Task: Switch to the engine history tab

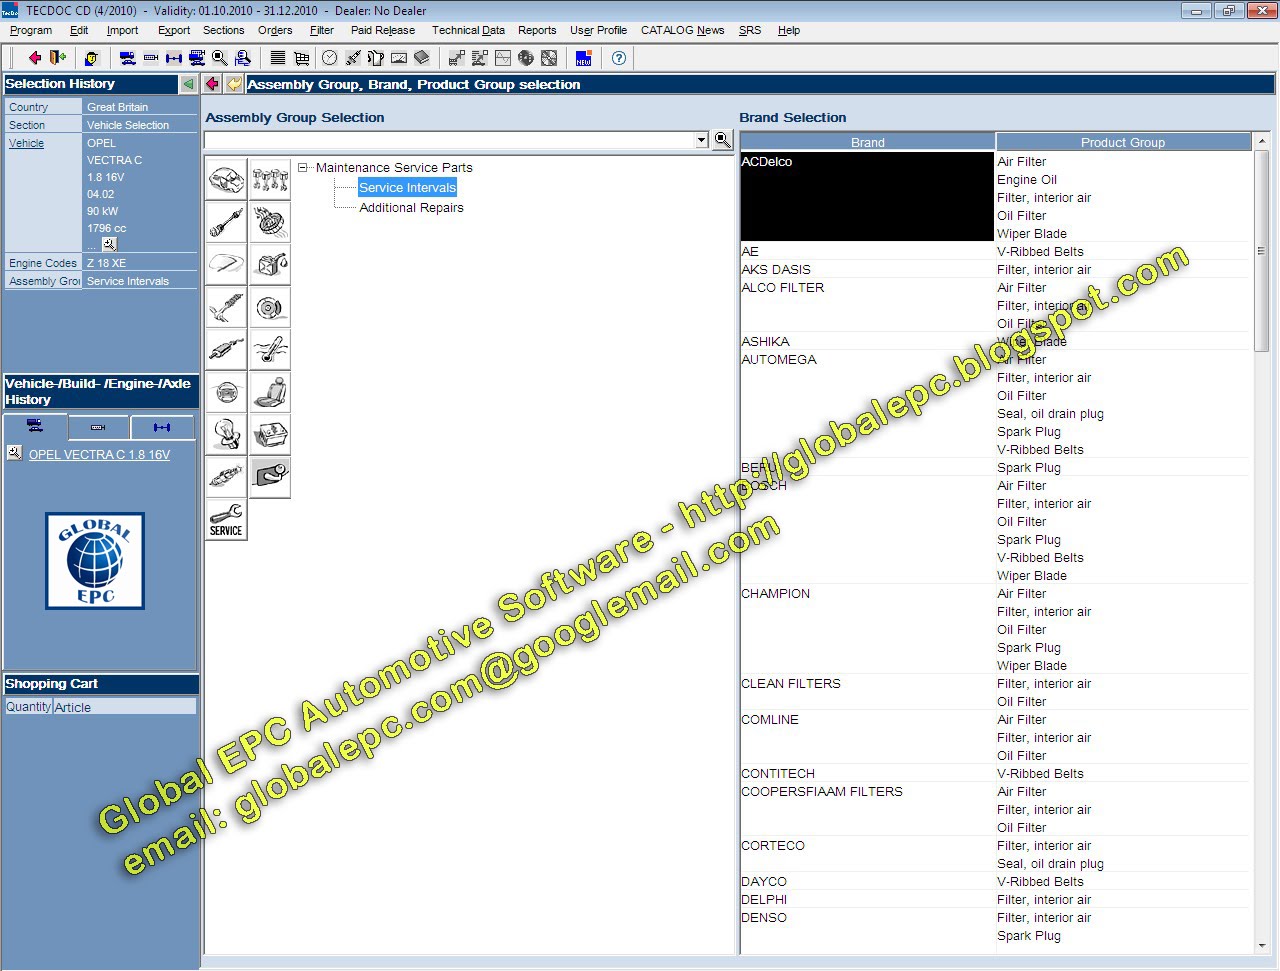Action: tap(98, 427)
